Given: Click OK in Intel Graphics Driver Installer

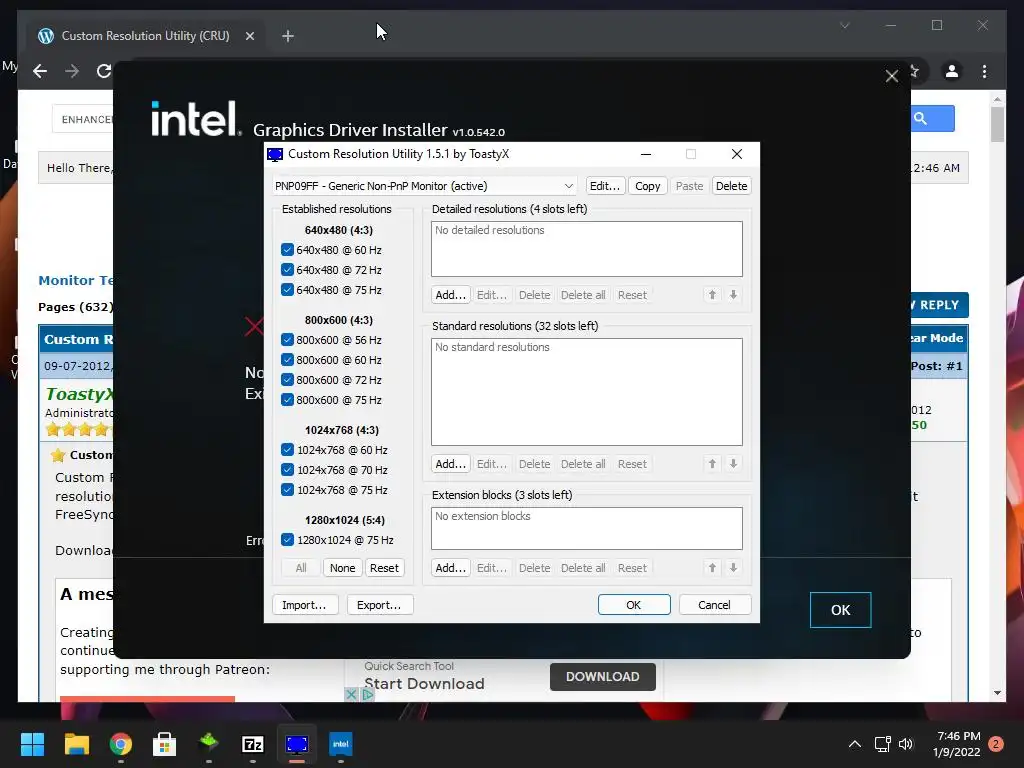Looking at the screenshot, I should pos(840,610).
